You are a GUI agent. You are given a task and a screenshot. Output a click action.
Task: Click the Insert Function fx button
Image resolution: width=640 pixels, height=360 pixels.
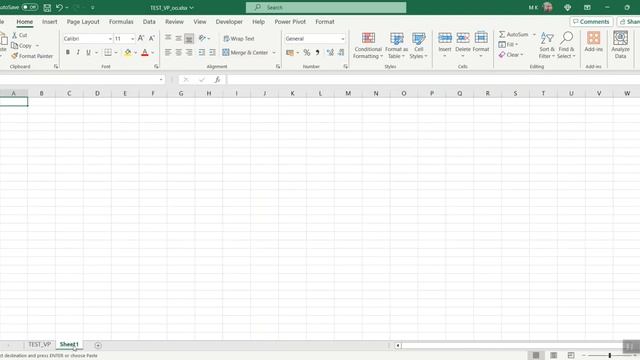point(218,80)
